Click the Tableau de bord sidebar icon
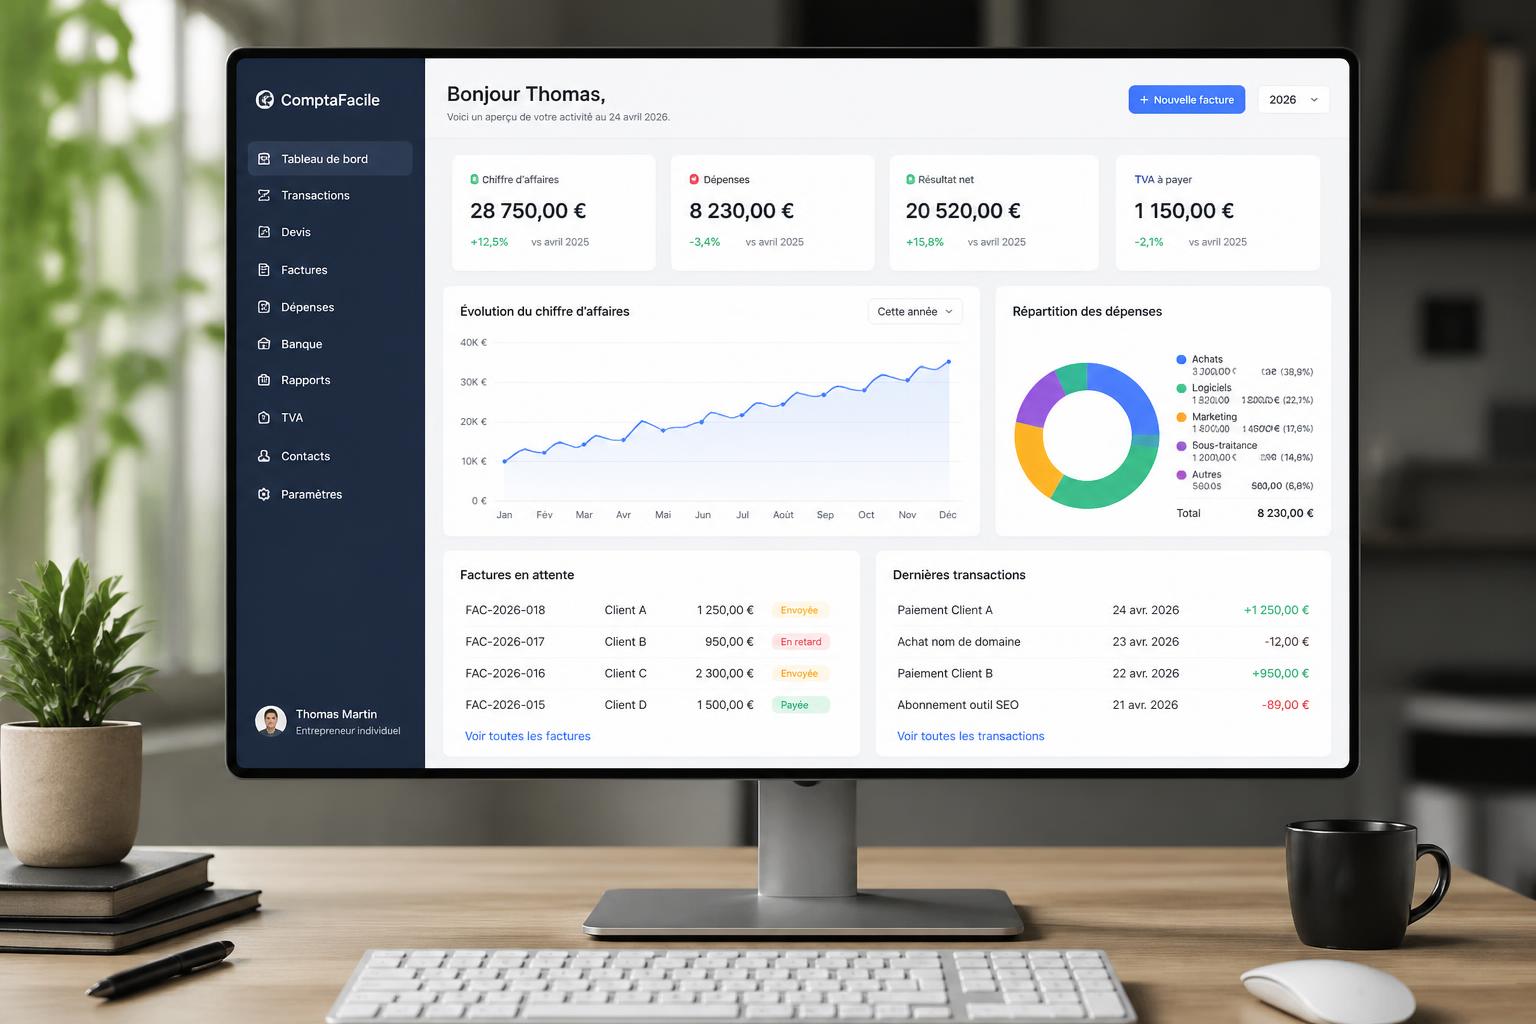 click(x=264, y=159)
